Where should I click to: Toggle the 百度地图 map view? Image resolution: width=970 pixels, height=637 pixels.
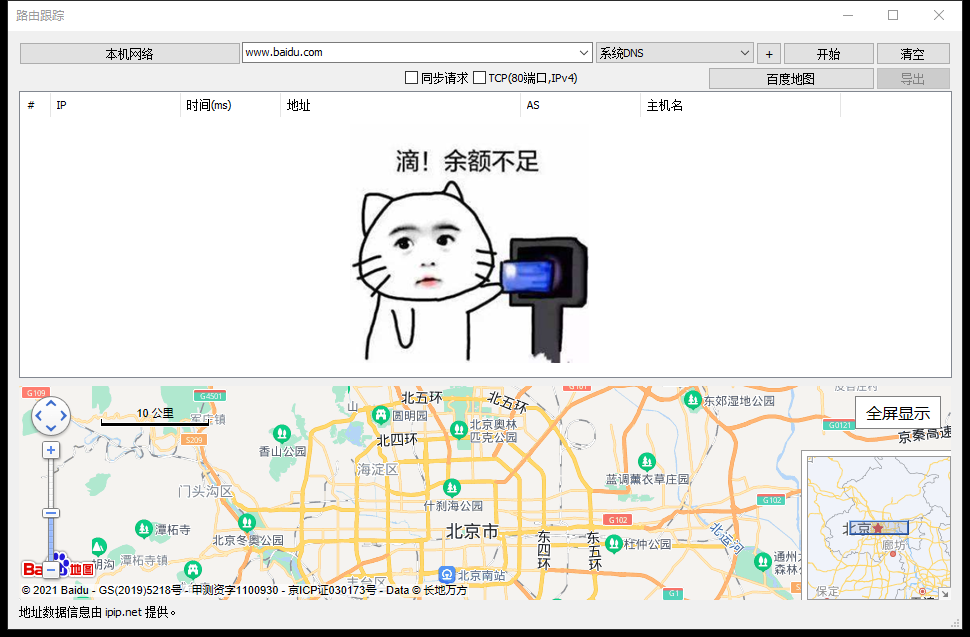click(791, 77)
